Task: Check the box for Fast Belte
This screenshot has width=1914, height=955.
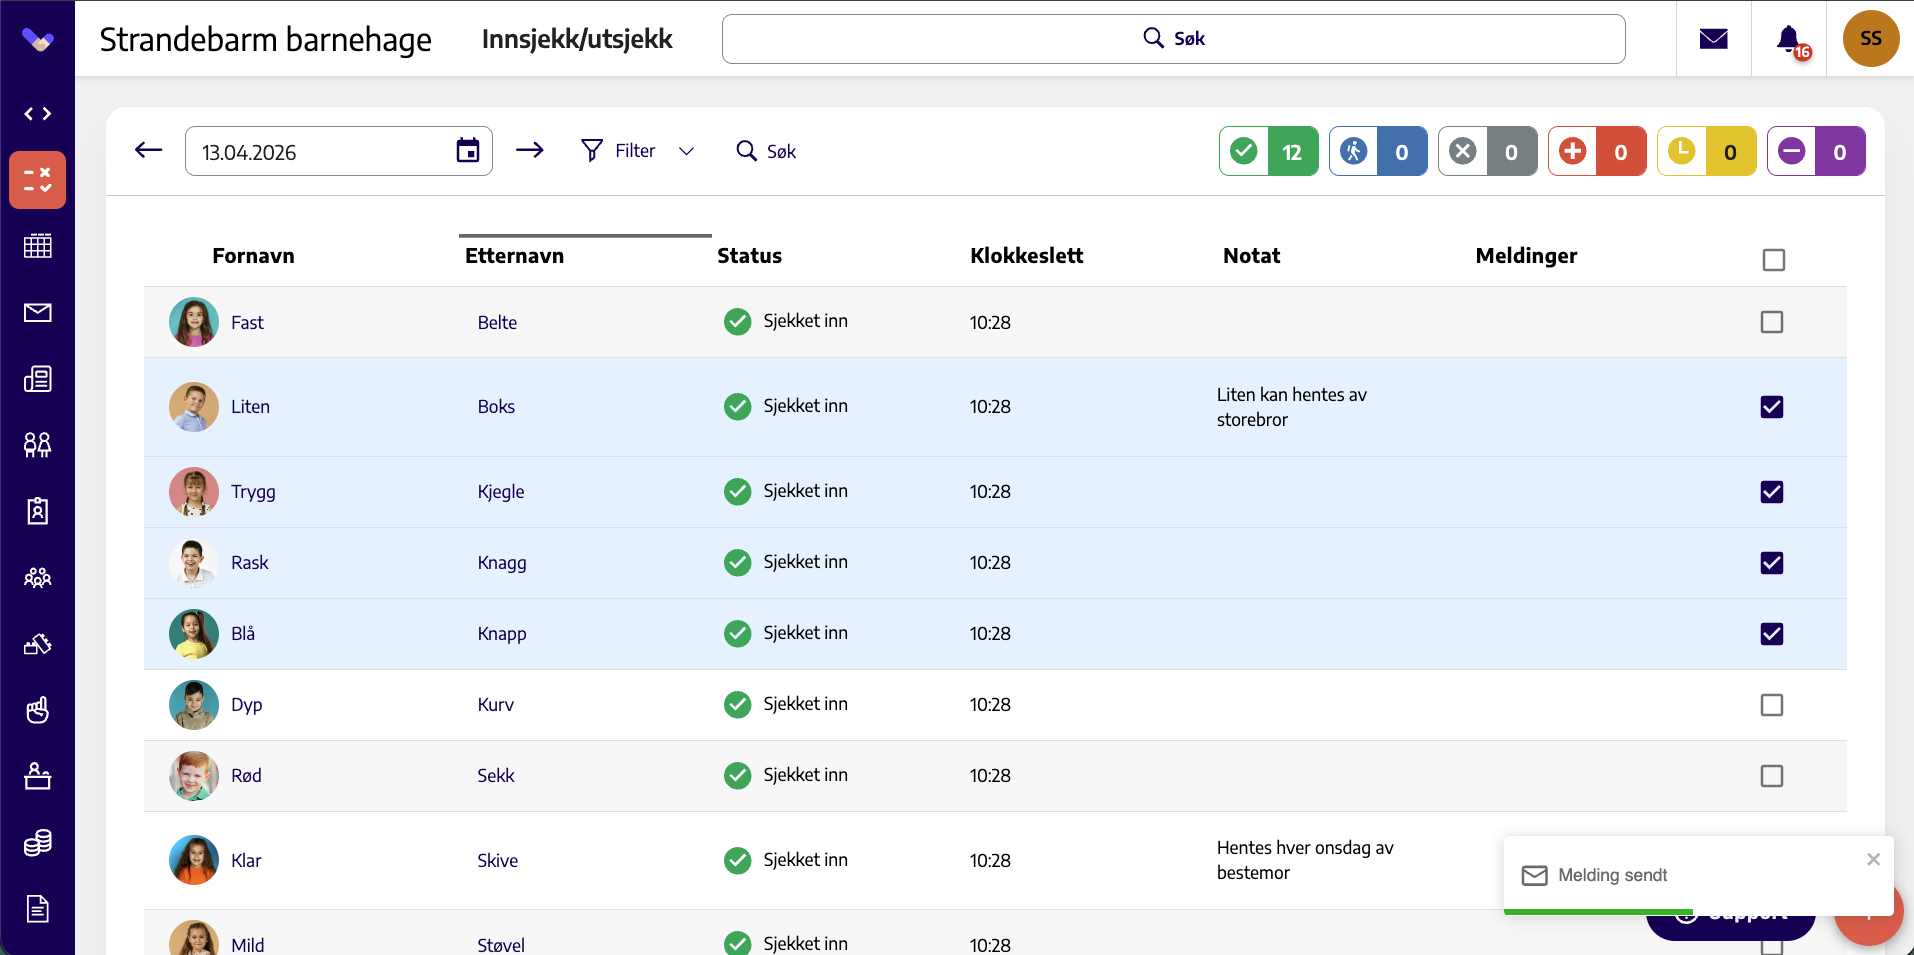Action: (x=1772, y=322)
